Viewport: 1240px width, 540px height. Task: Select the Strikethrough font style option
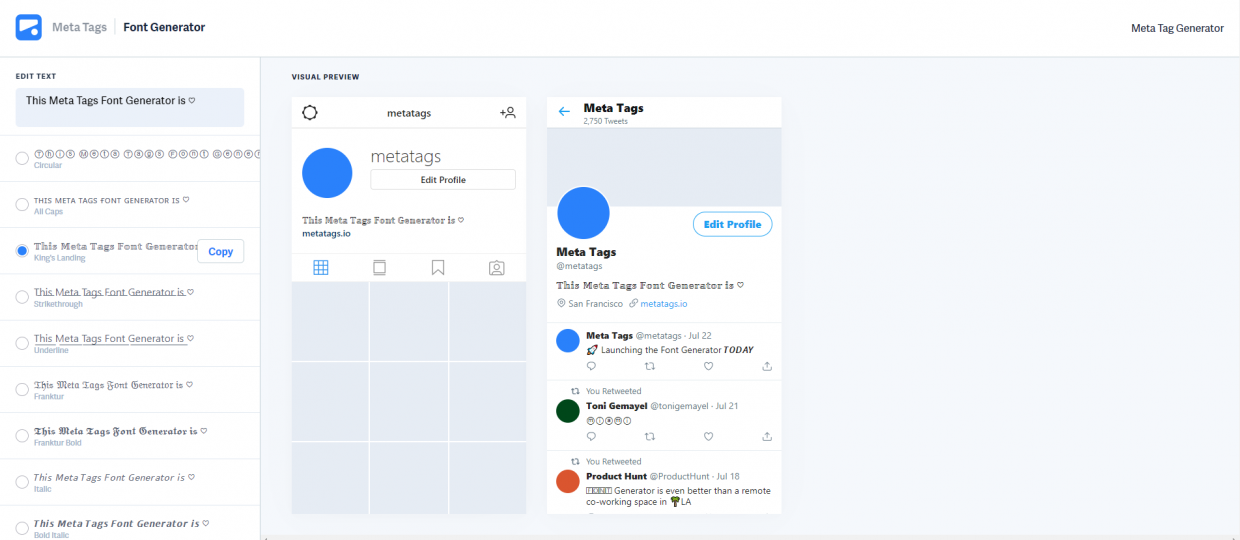pos(22,297)
